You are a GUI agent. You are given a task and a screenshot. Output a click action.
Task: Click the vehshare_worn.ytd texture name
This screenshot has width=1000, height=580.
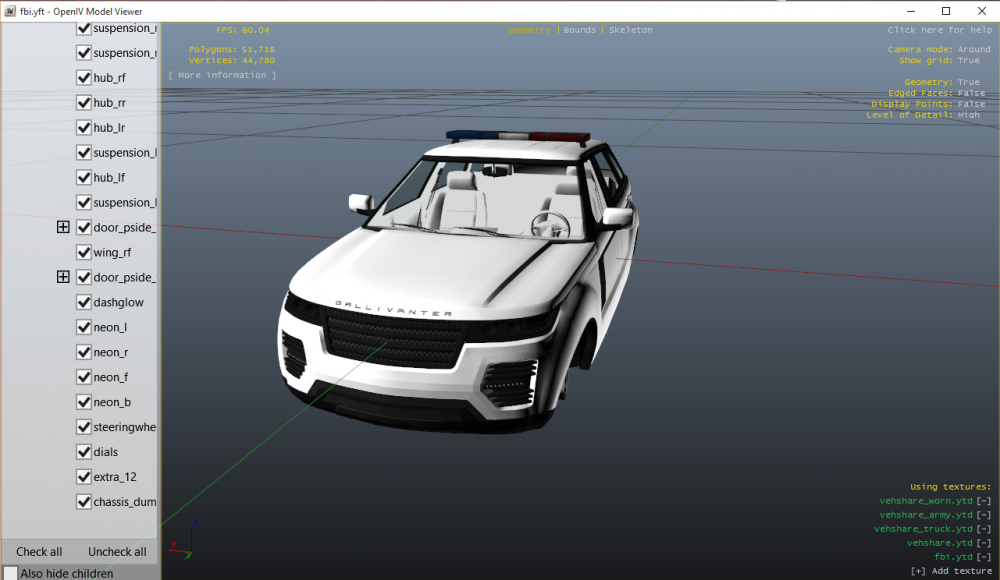pos(926,501)
